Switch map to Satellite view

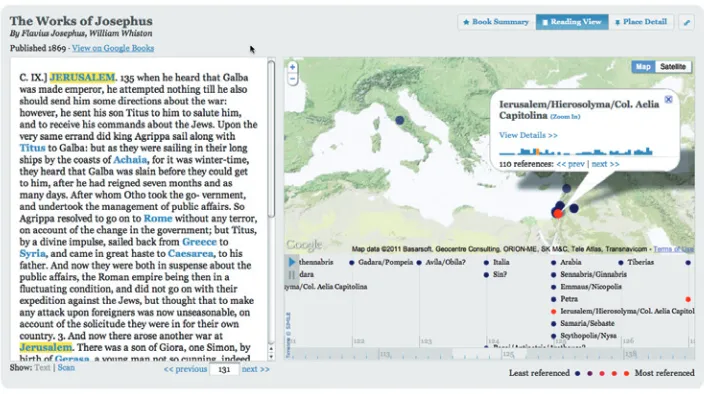(673, 67)
